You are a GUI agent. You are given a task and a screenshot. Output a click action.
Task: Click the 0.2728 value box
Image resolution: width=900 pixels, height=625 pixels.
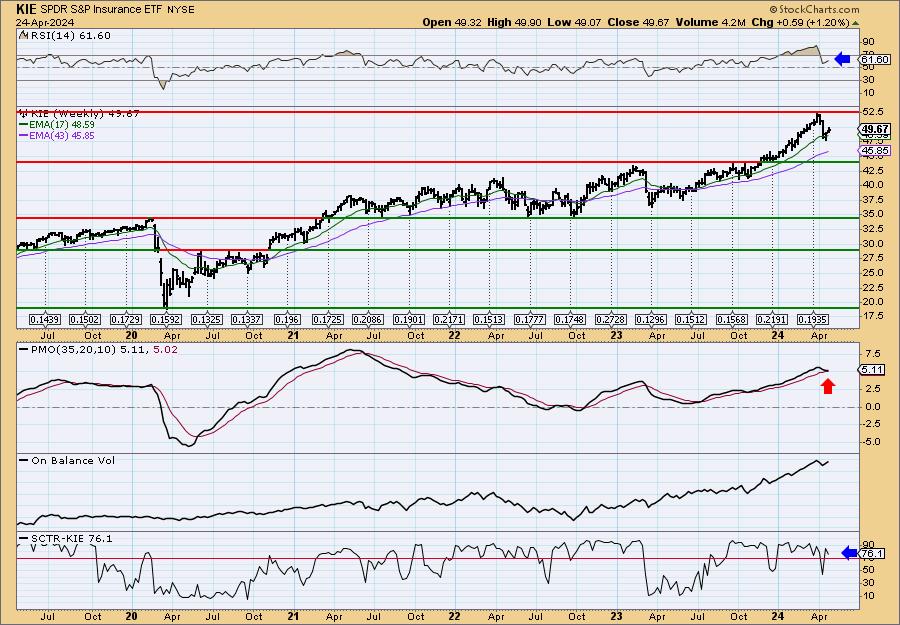pos(611,319)
